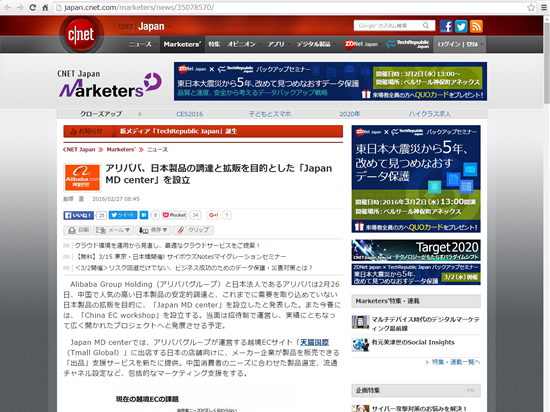Expand the 保存 dropdown
This screenshot has height=412, width=550.
point(153,230)
